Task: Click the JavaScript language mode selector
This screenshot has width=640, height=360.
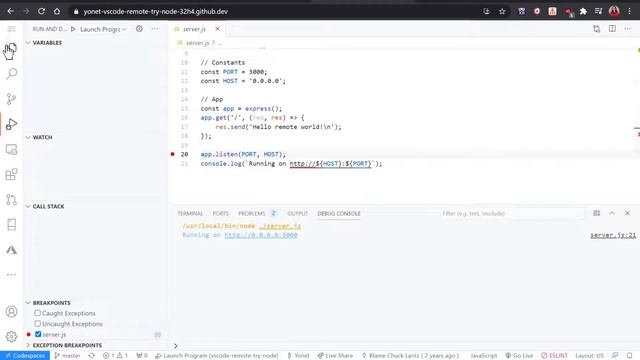Action: coord(484,356)
